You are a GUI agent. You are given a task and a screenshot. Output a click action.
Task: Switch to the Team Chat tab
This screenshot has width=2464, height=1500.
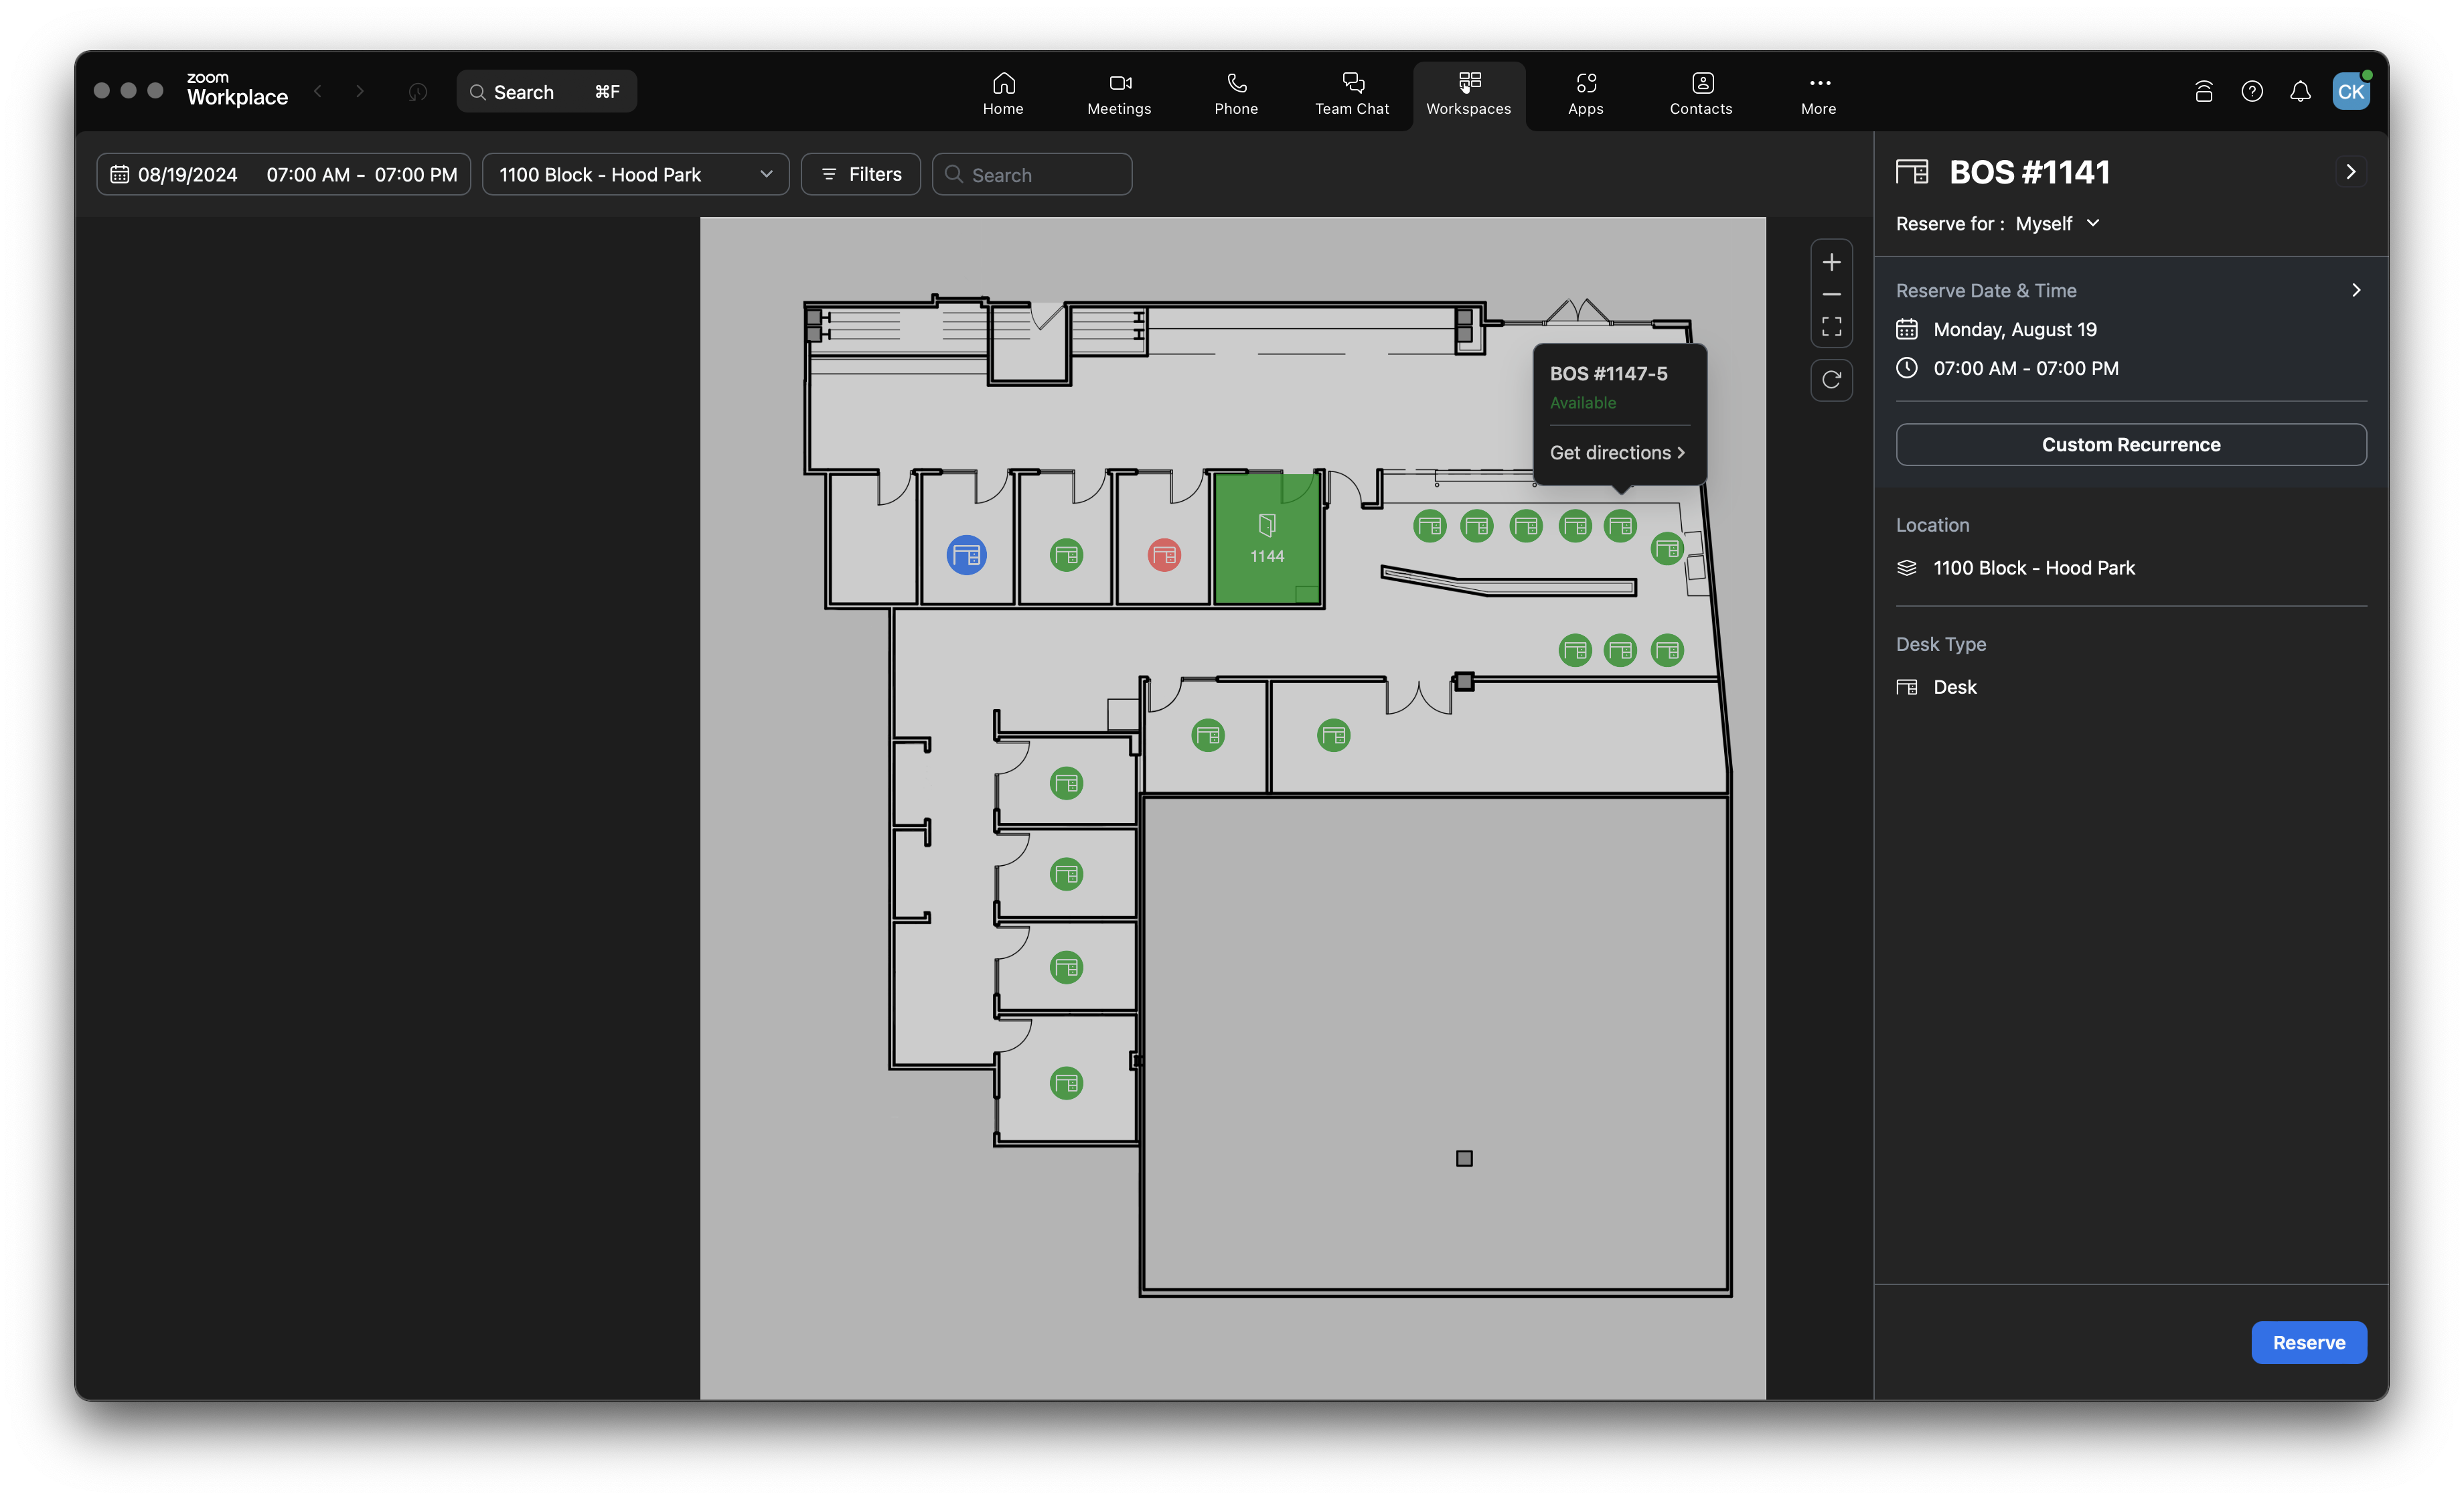pyautogui.click(x=1352, y=93)
